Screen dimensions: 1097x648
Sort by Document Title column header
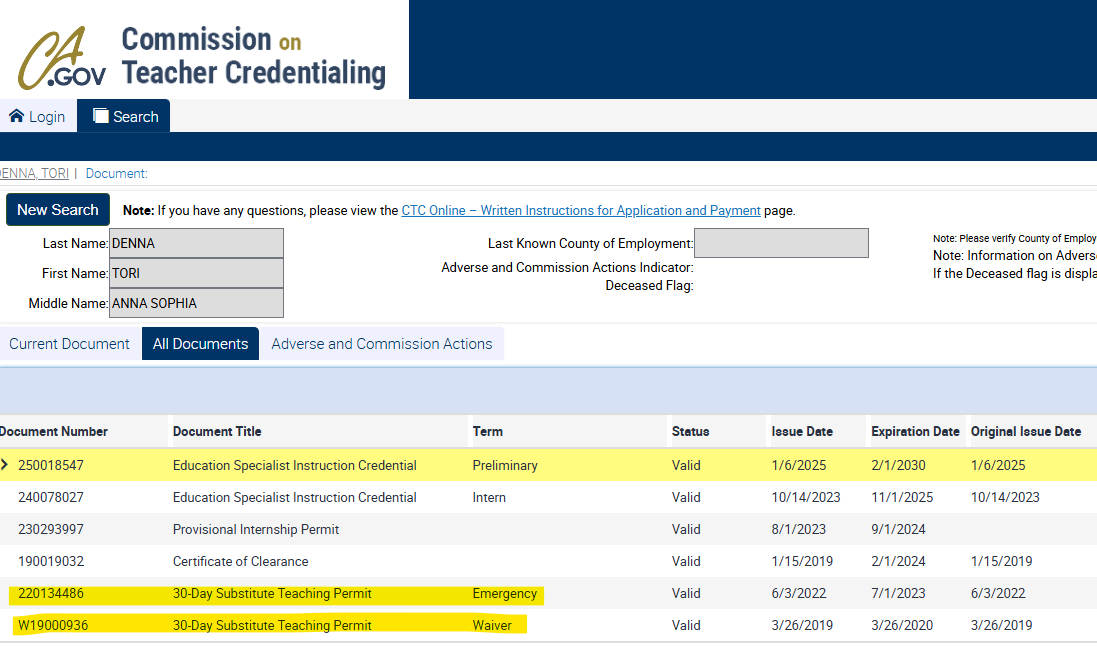tap(217, 432)
